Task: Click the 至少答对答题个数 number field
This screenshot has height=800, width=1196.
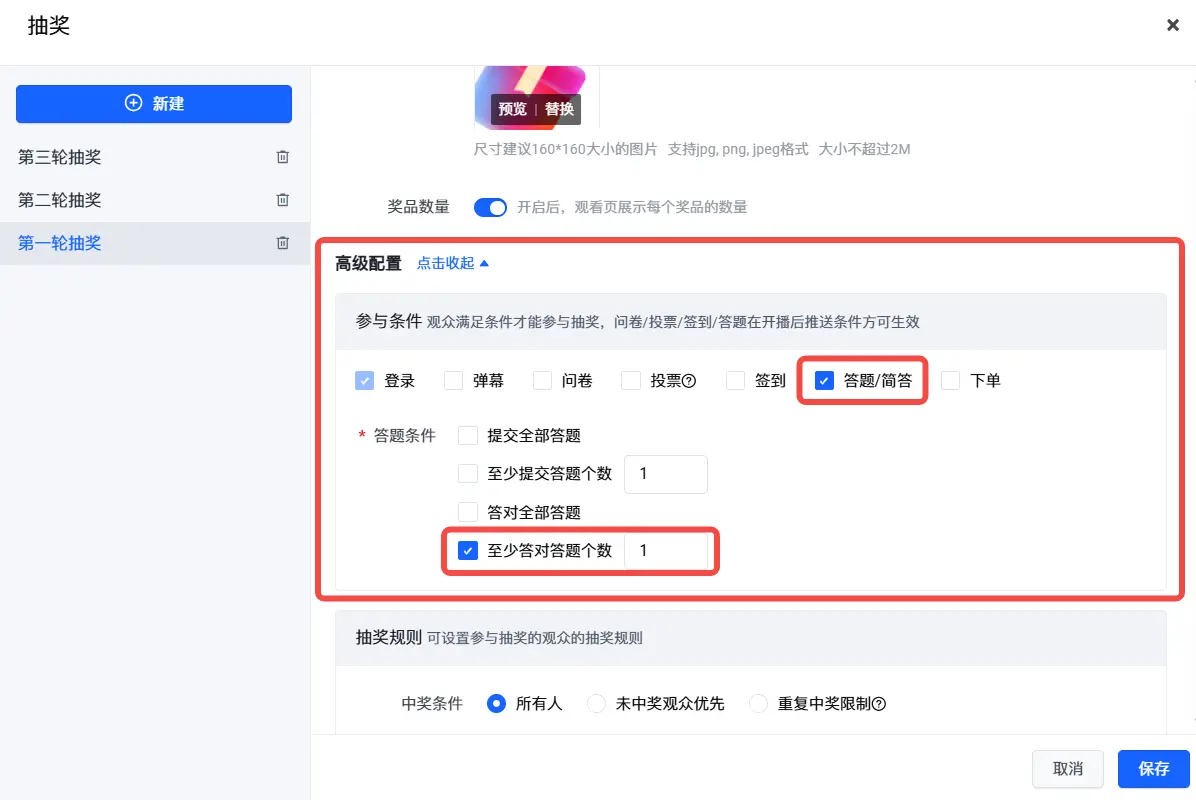Action: (x=666, y=551)
